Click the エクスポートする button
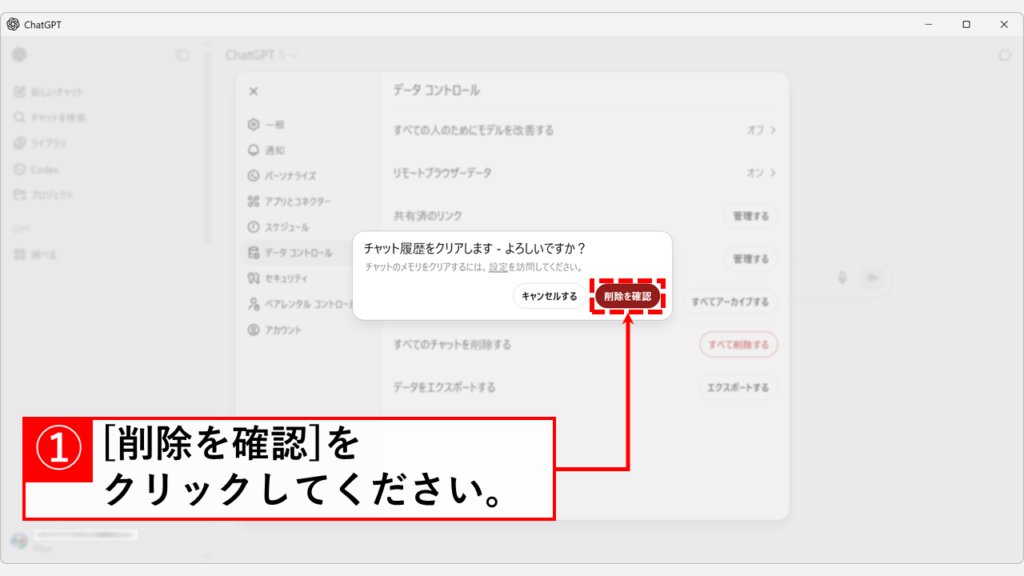 coord(737,387)
